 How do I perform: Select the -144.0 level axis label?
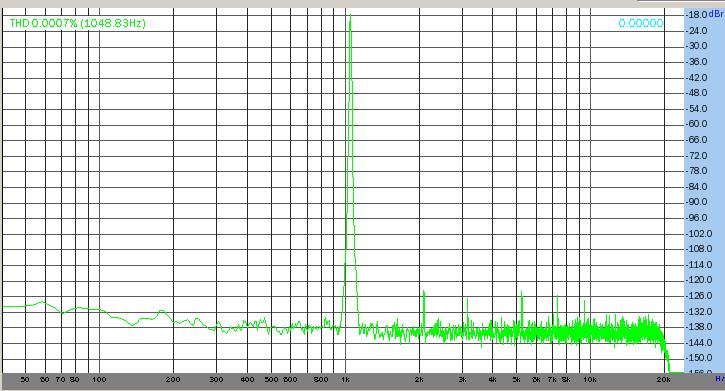coord(698,343)
